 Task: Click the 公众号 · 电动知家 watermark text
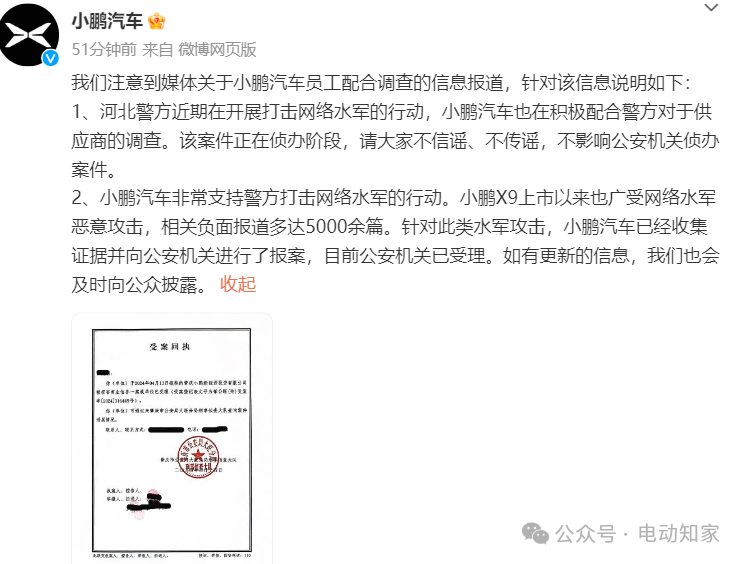point(637,533)
